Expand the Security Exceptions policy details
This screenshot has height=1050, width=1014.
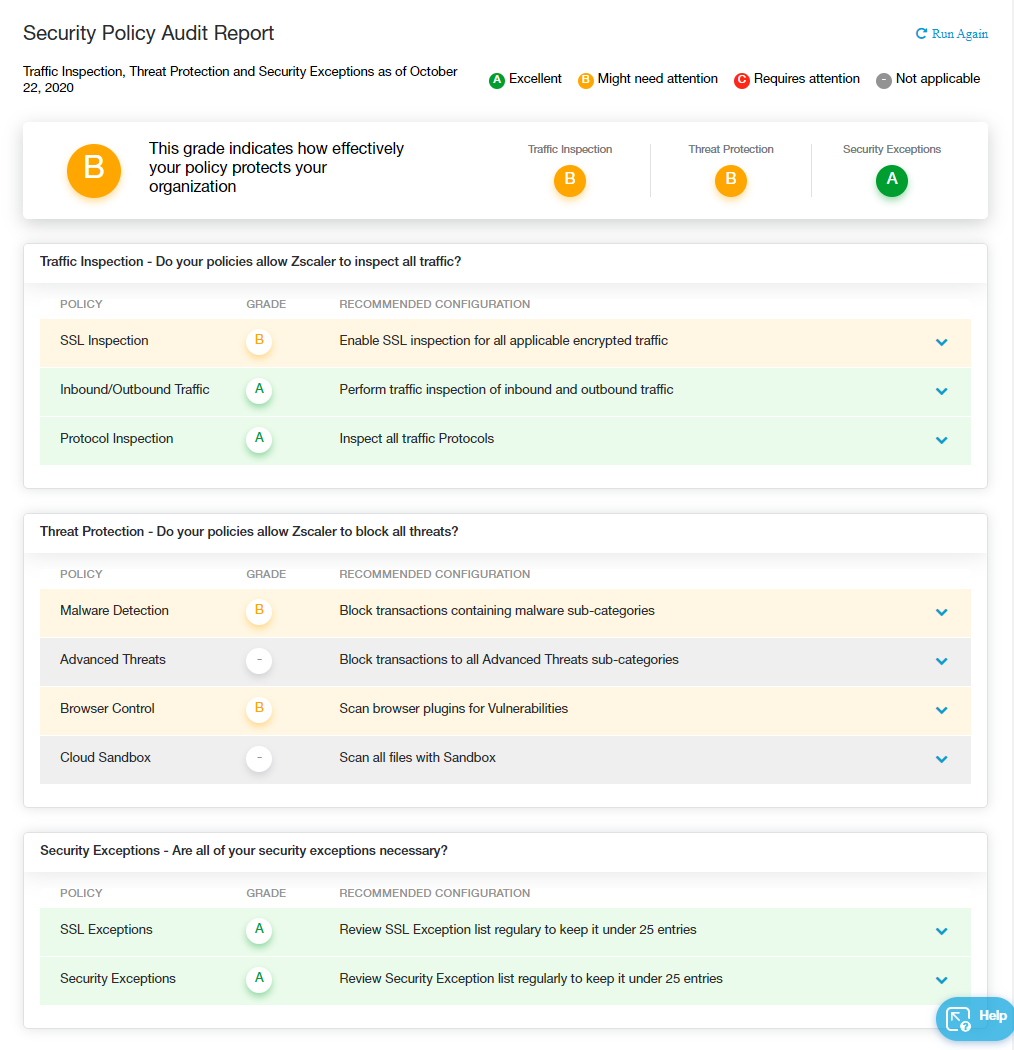[941, 979]
